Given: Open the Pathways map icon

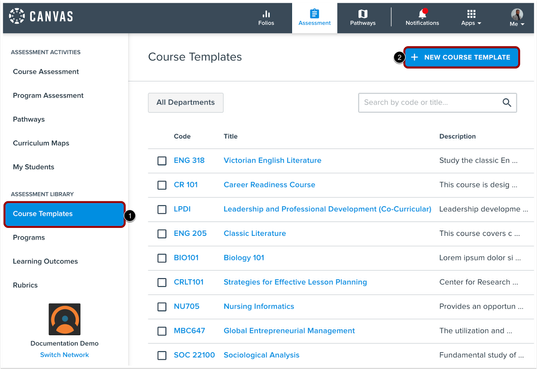Looking at the screenshot, I should coord(363,14).
